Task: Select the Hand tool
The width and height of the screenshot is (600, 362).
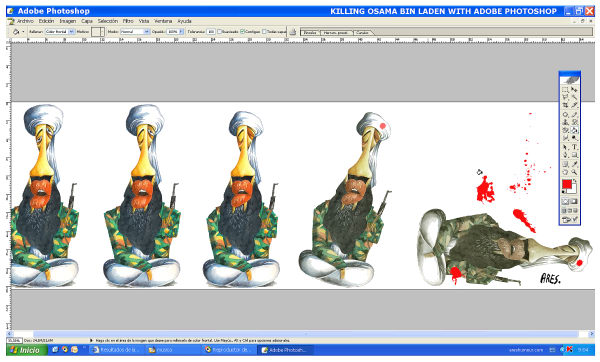Action: 565,172
